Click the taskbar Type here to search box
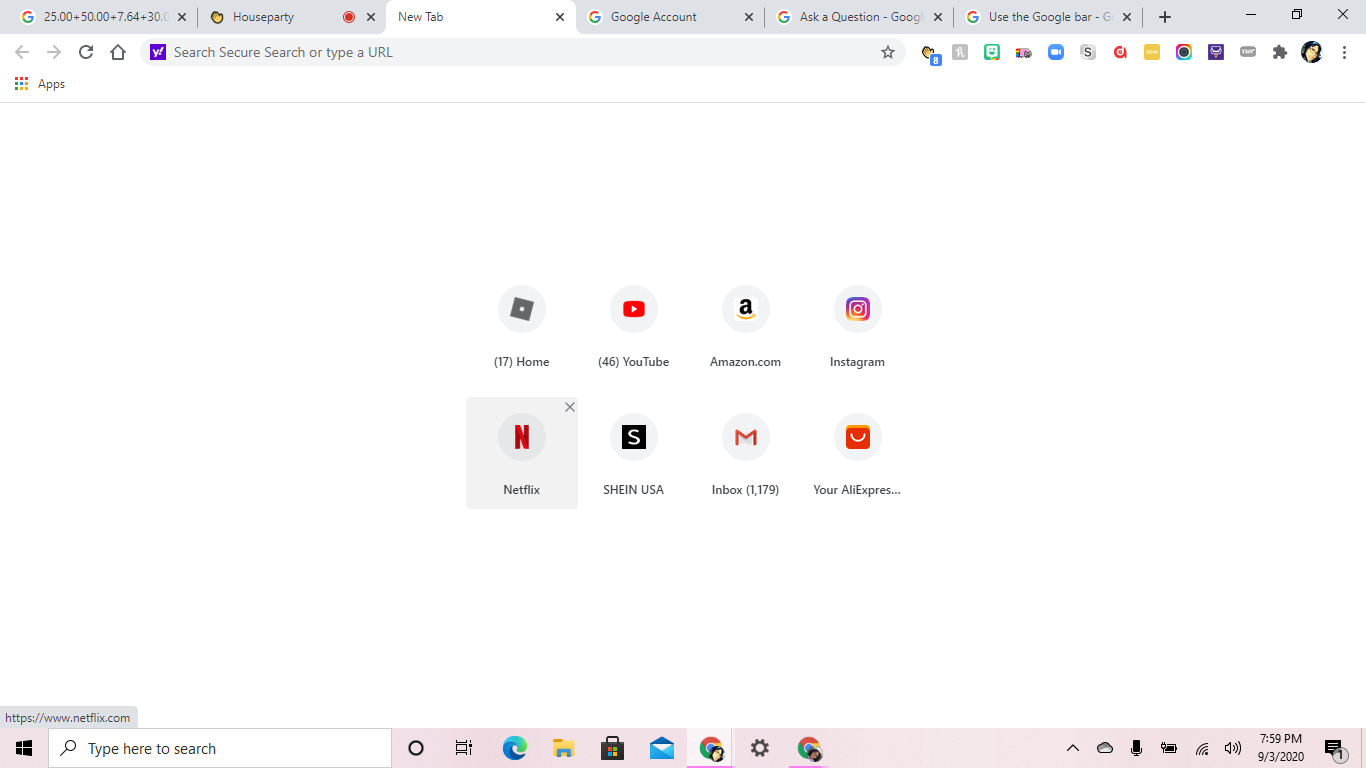Image resolution: width=1366 pixels, height=768 pixels. (x=220, y=748)
